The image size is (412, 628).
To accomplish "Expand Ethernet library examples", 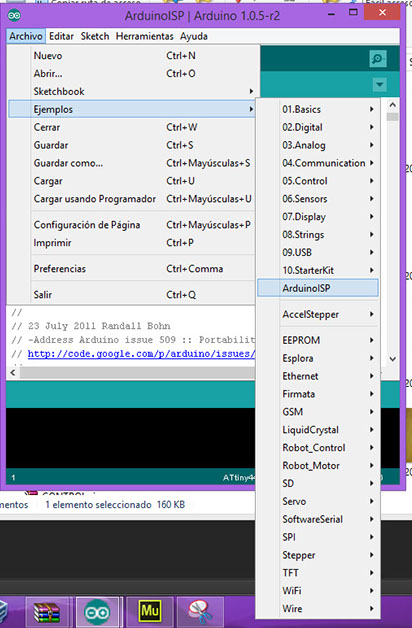I will [x=318, y=376].
